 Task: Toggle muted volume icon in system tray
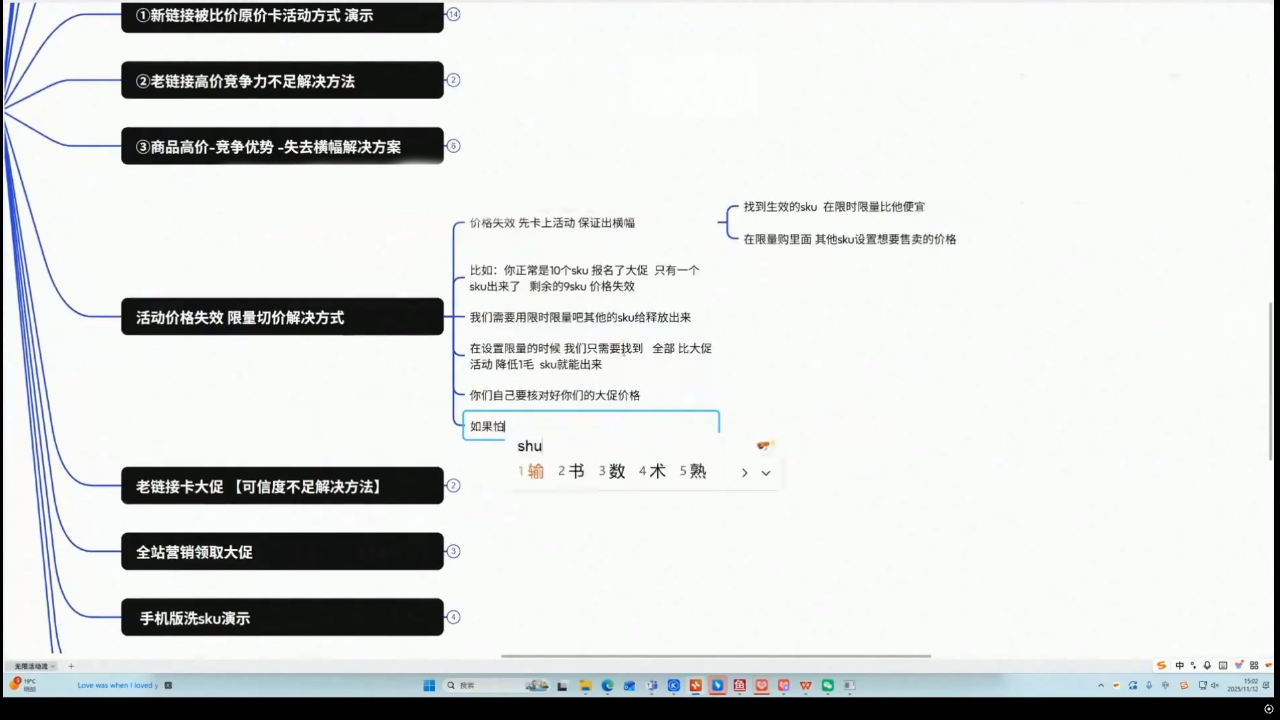pos(1214,685)
